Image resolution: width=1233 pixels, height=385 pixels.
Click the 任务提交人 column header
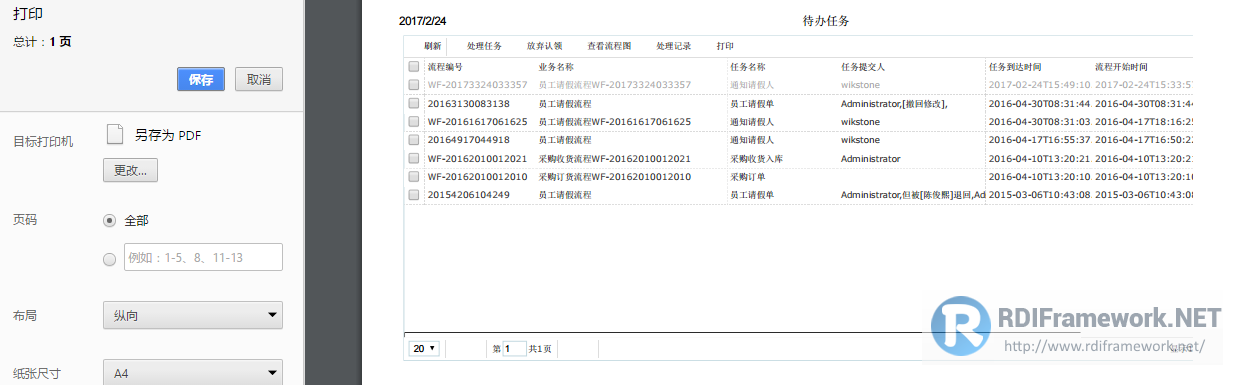coord(863,67)
